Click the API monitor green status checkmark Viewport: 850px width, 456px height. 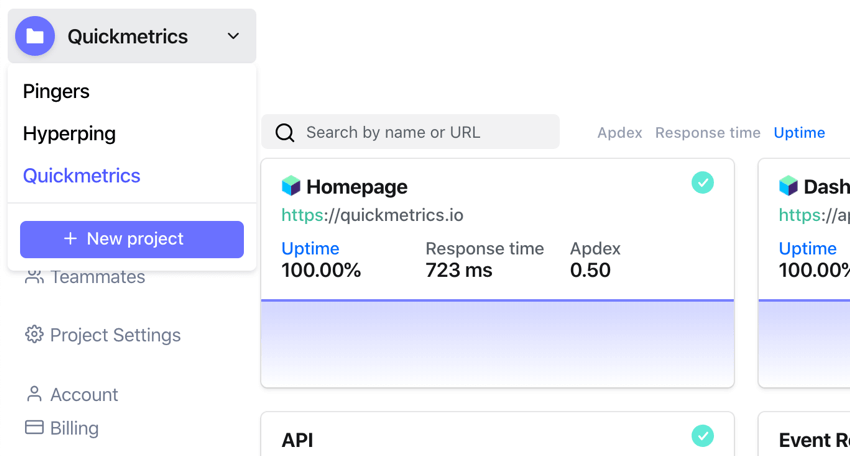tap(703, 436)
